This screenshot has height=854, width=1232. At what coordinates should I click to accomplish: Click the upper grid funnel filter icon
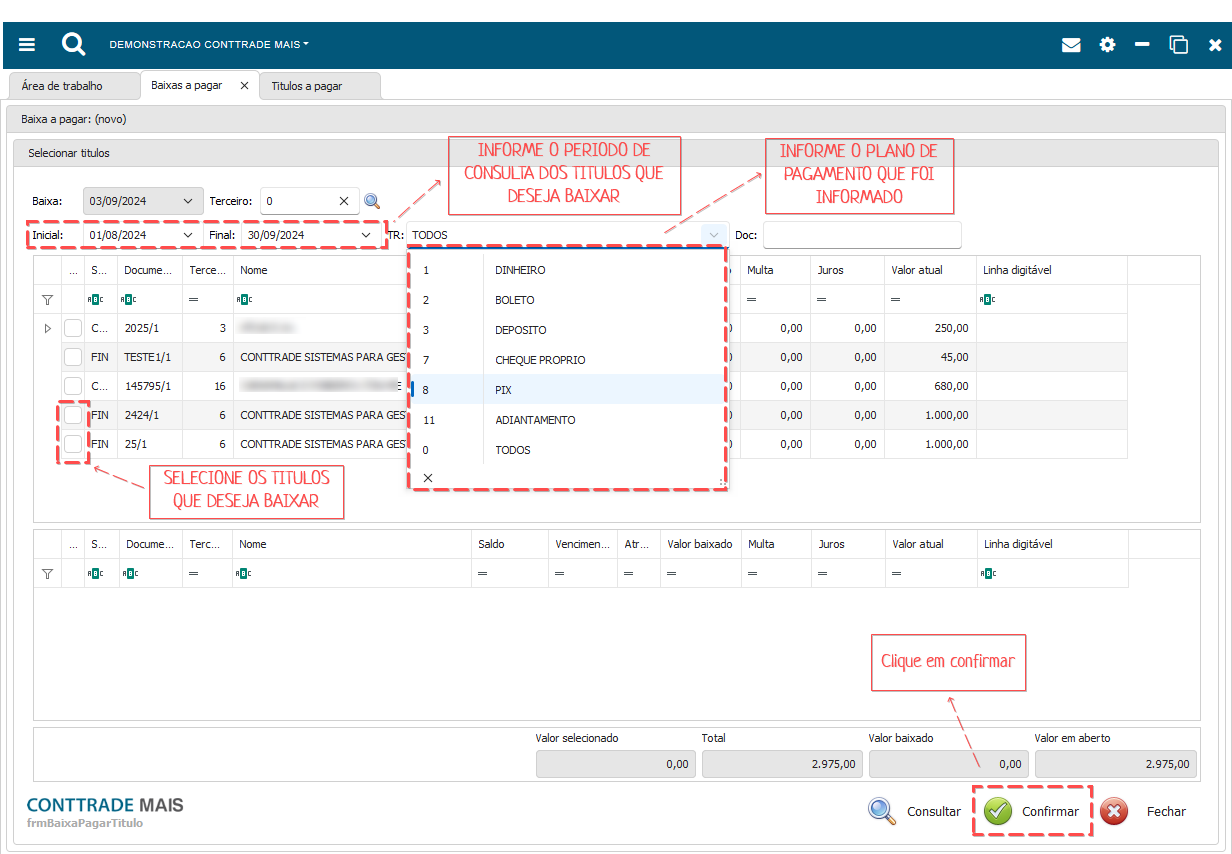tap(47, 299)
